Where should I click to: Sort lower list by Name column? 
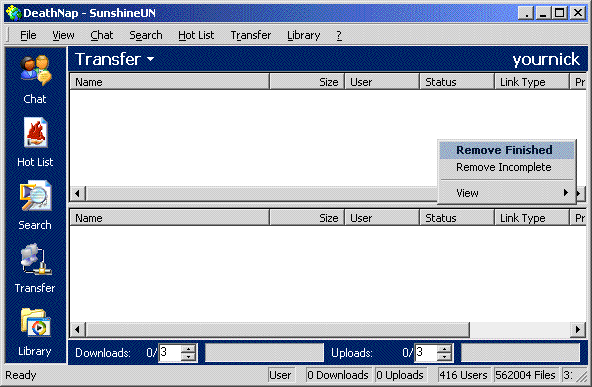click(170, 218)
